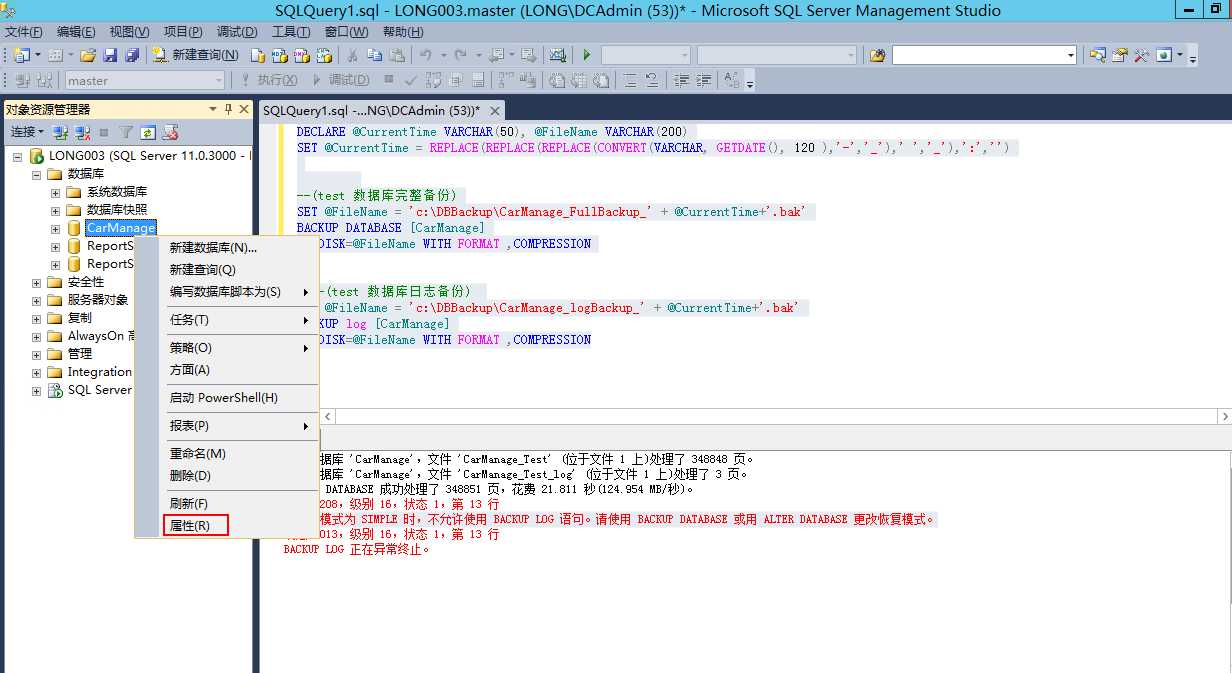Choose 删除(D) in context menu
1232x673 pixels.
click(x=227, y=476)
